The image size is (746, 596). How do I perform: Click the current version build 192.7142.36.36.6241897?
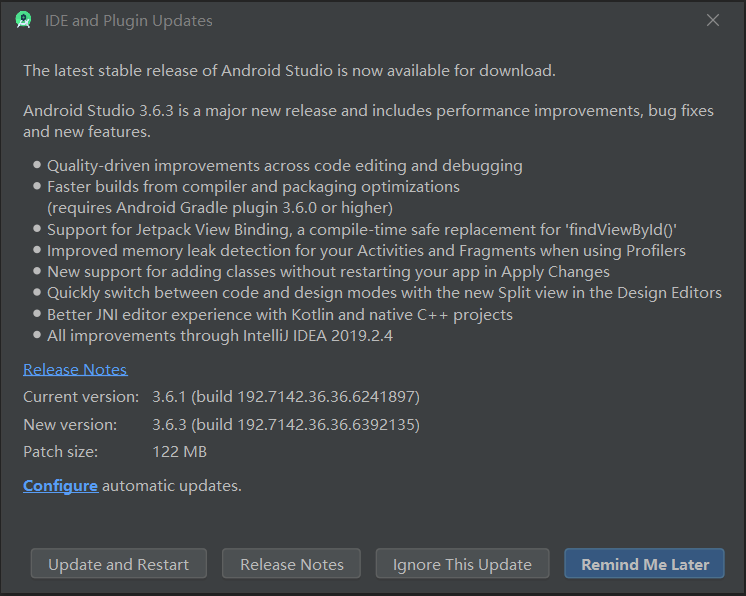coord(286,397)
